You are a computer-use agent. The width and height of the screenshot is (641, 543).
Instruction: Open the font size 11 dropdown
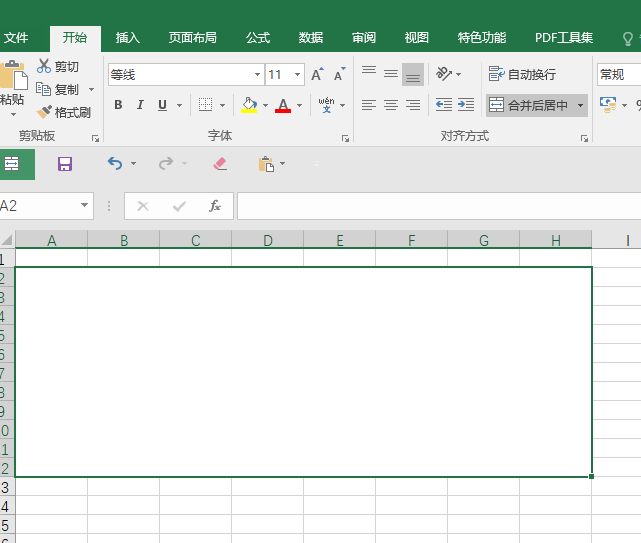(x=298, y=74)
